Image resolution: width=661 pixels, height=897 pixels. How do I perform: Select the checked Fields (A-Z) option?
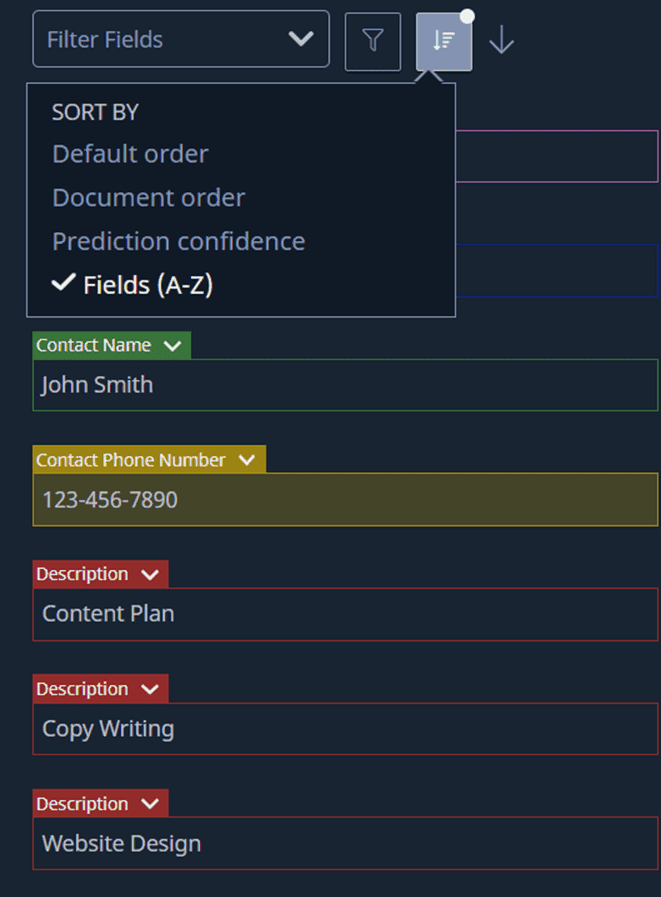[x=147, y=285]
